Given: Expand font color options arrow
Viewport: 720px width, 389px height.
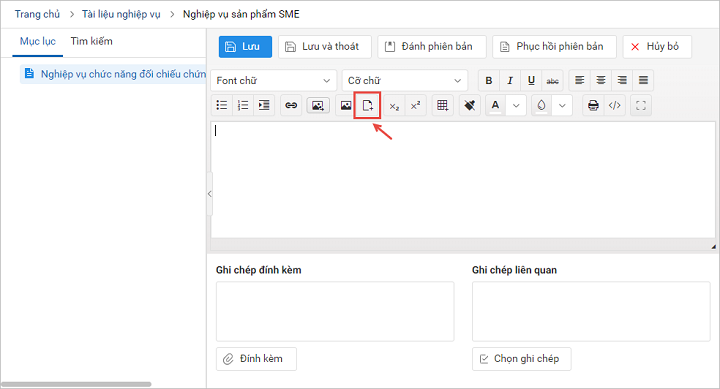Looking at the screenshot, I should (x=516, y=105).
